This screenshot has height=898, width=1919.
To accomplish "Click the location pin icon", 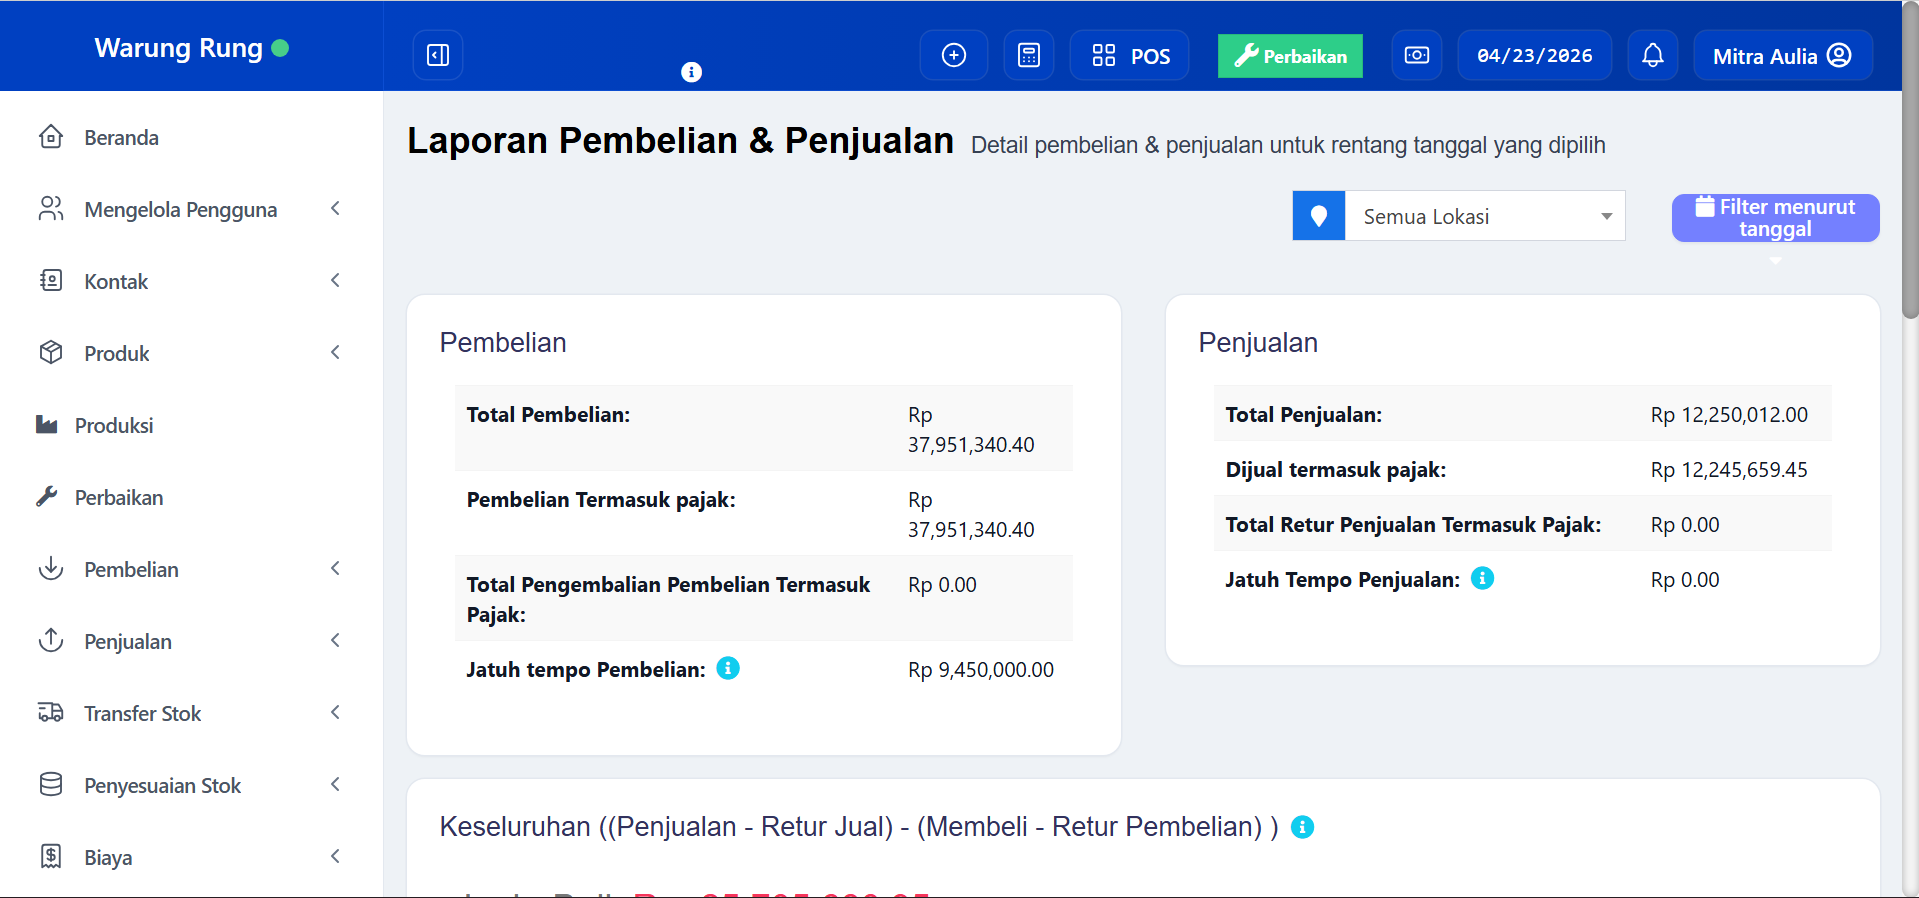I will (x=1318, y=216).
